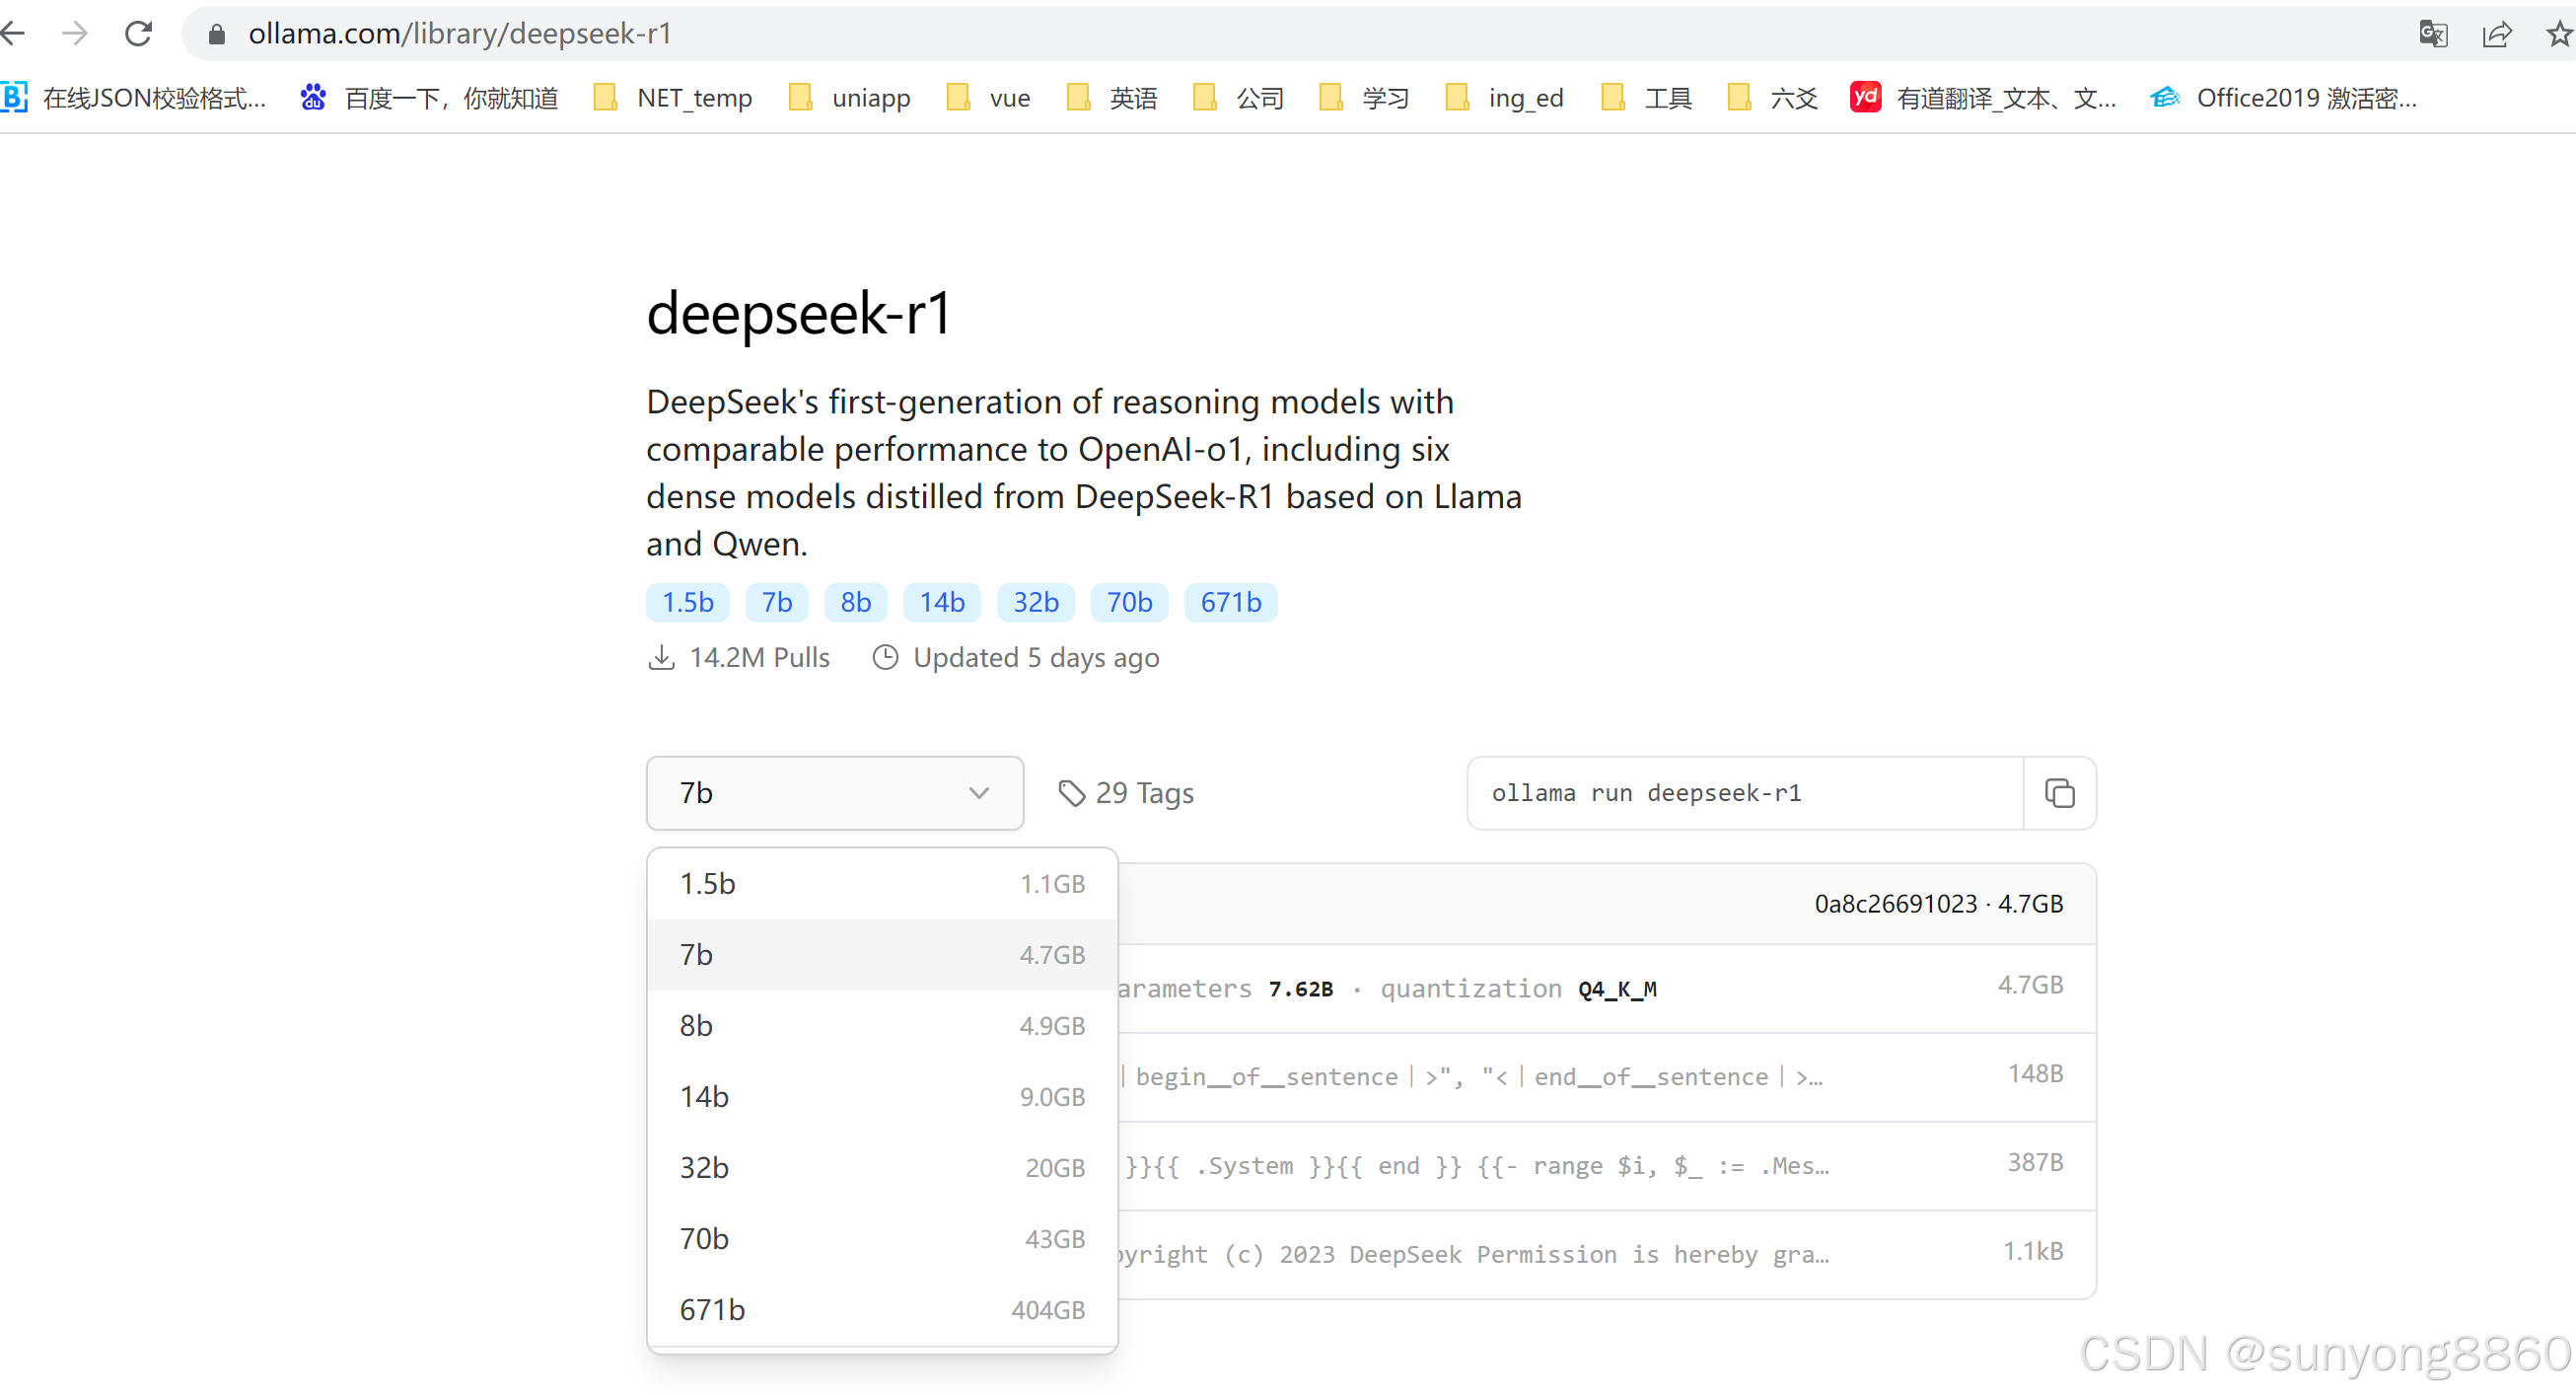
Task: Click the blue 671b tag badge
Action: (x=1230, y=602)
